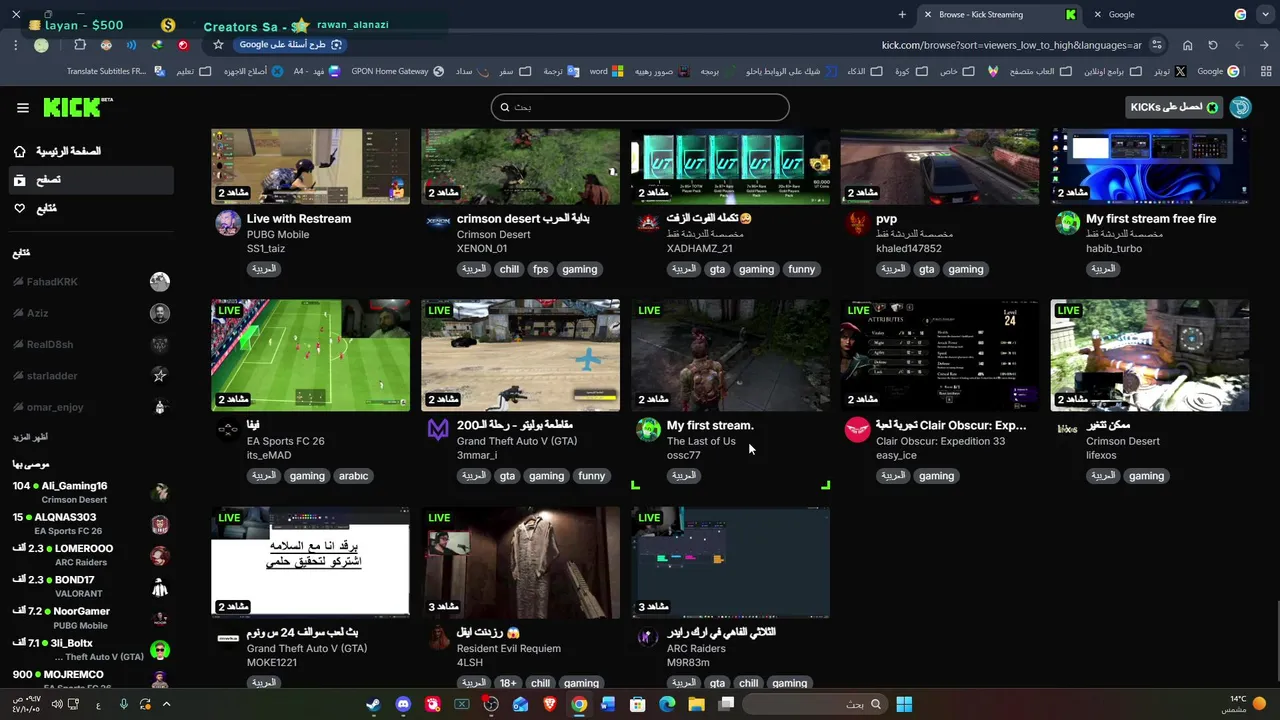Open a new browser tab

902,14
